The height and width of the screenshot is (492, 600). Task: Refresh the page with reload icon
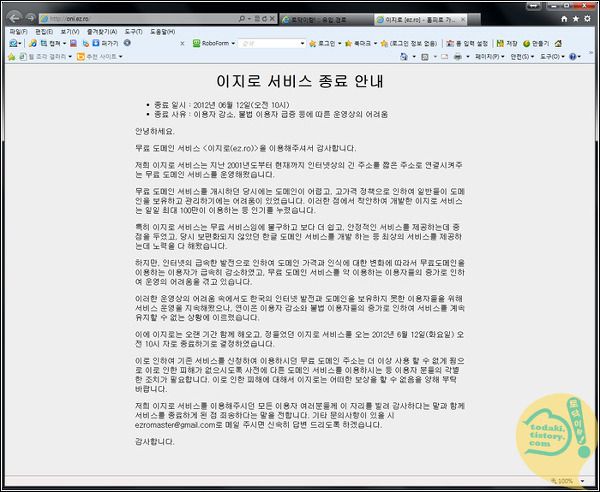point(265,19)
